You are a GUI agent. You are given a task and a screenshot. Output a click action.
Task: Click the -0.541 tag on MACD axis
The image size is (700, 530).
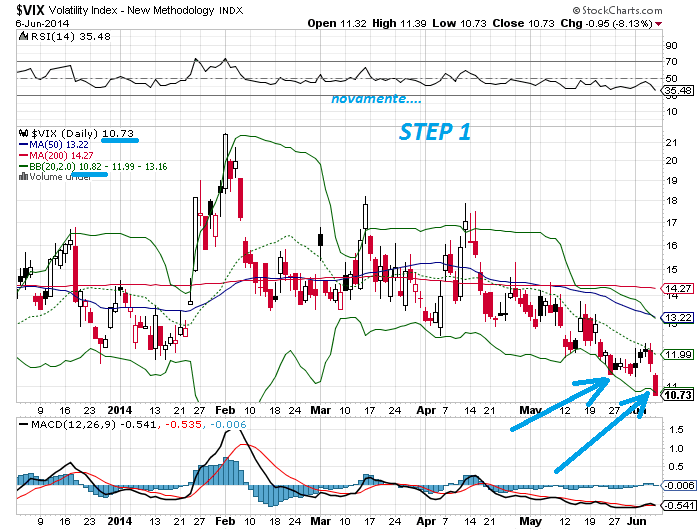(x=679, y=505)
